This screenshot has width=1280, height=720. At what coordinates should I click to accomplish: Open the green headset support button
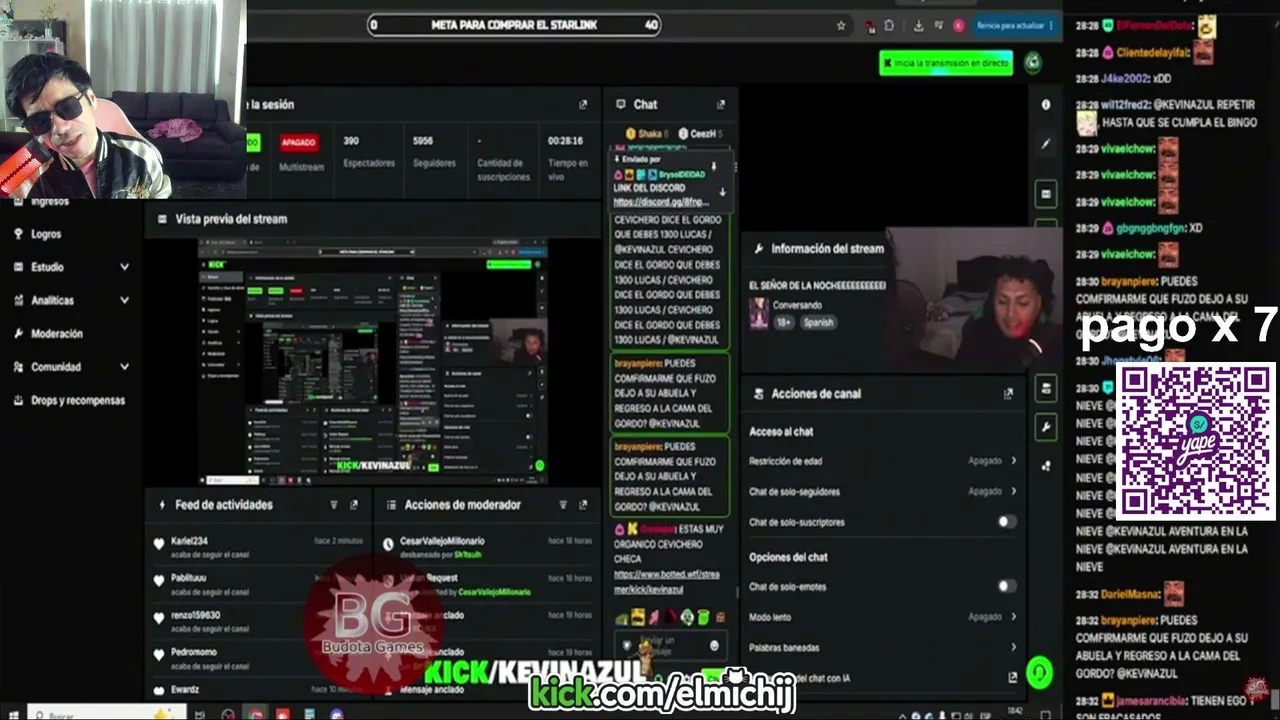pyautogui.click(x=1040, y=673)
